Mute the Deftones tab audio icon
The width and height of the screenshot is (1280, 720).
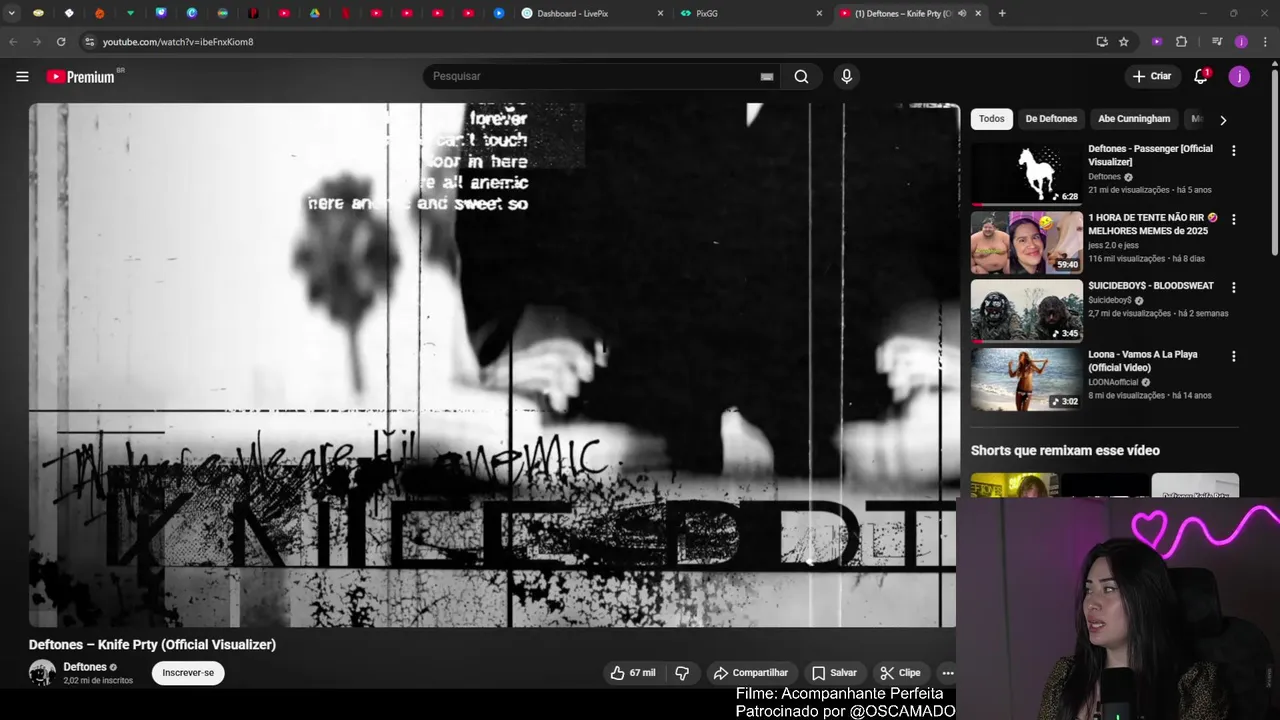pos(962,13)
